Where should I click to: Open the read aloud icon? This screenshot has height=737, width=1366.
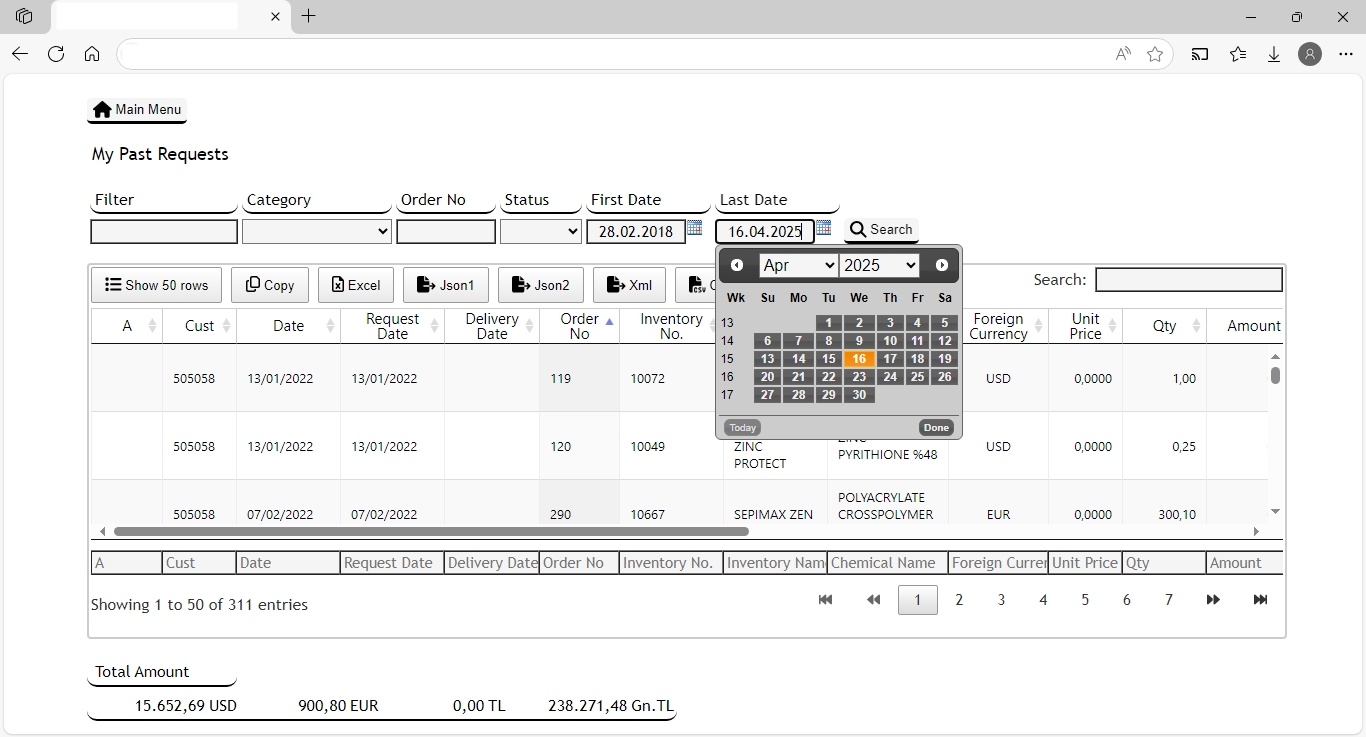1123,54
